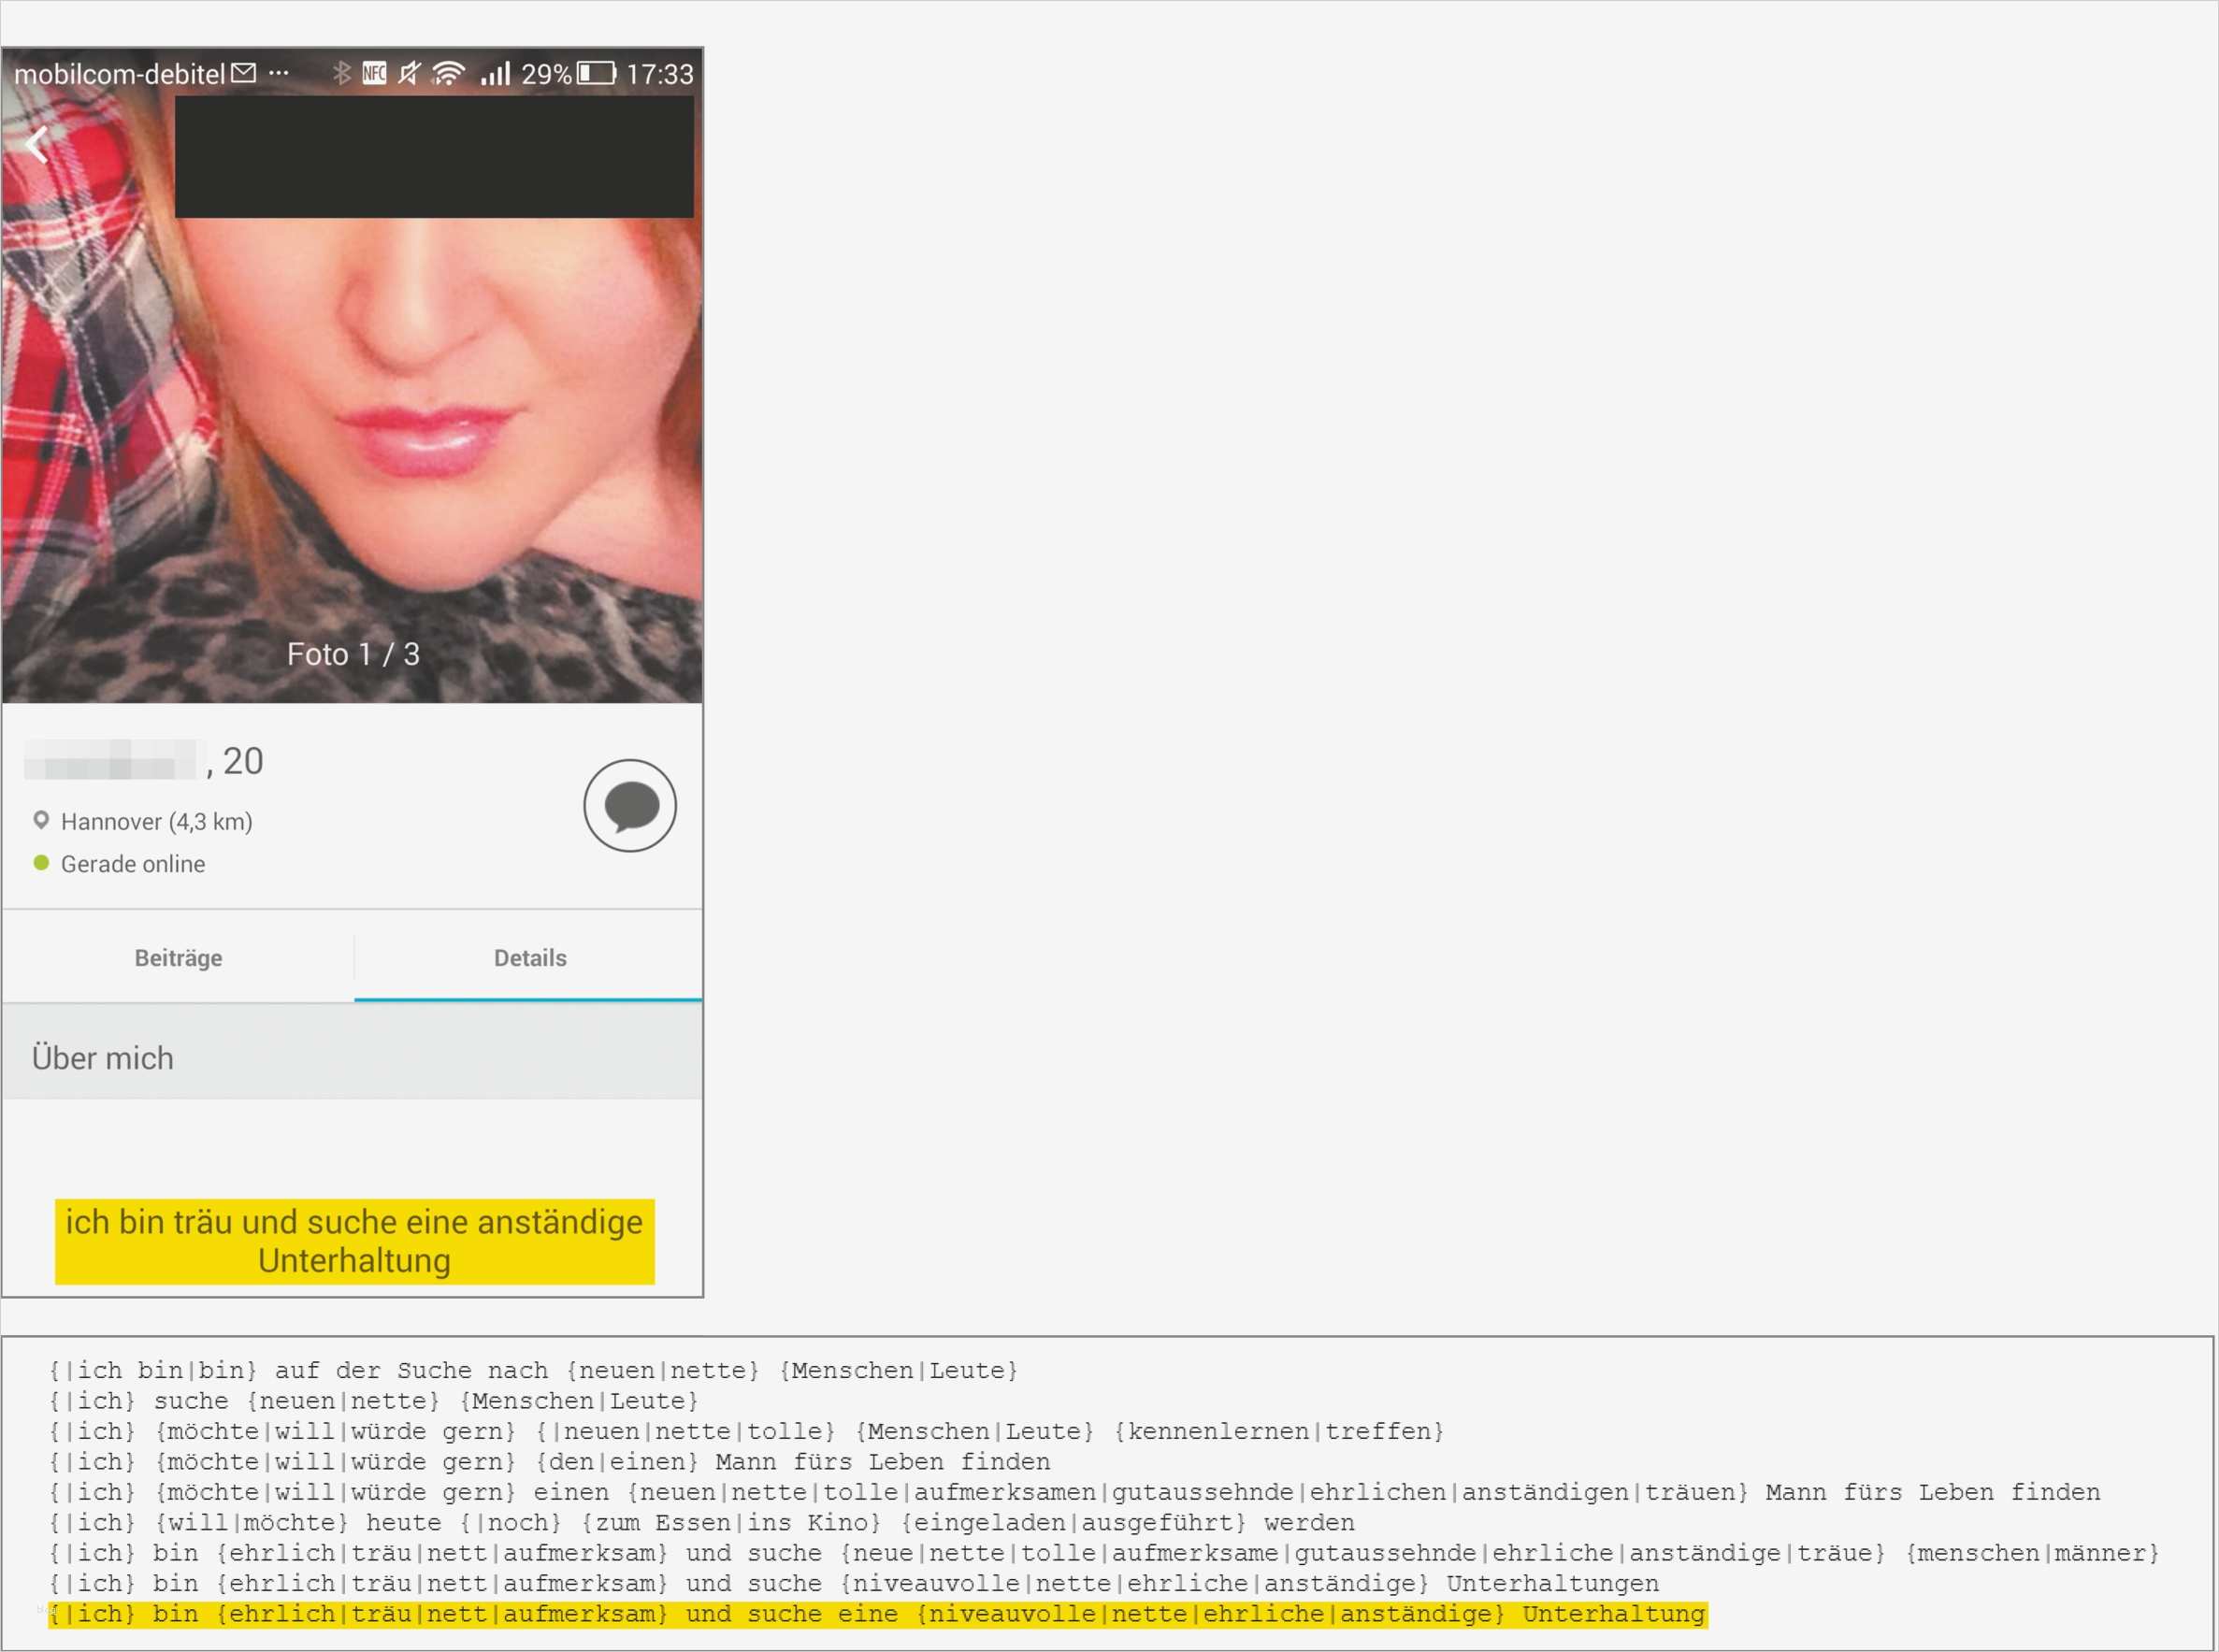
Task: Select the Details tab
Action: pos(529,958)
